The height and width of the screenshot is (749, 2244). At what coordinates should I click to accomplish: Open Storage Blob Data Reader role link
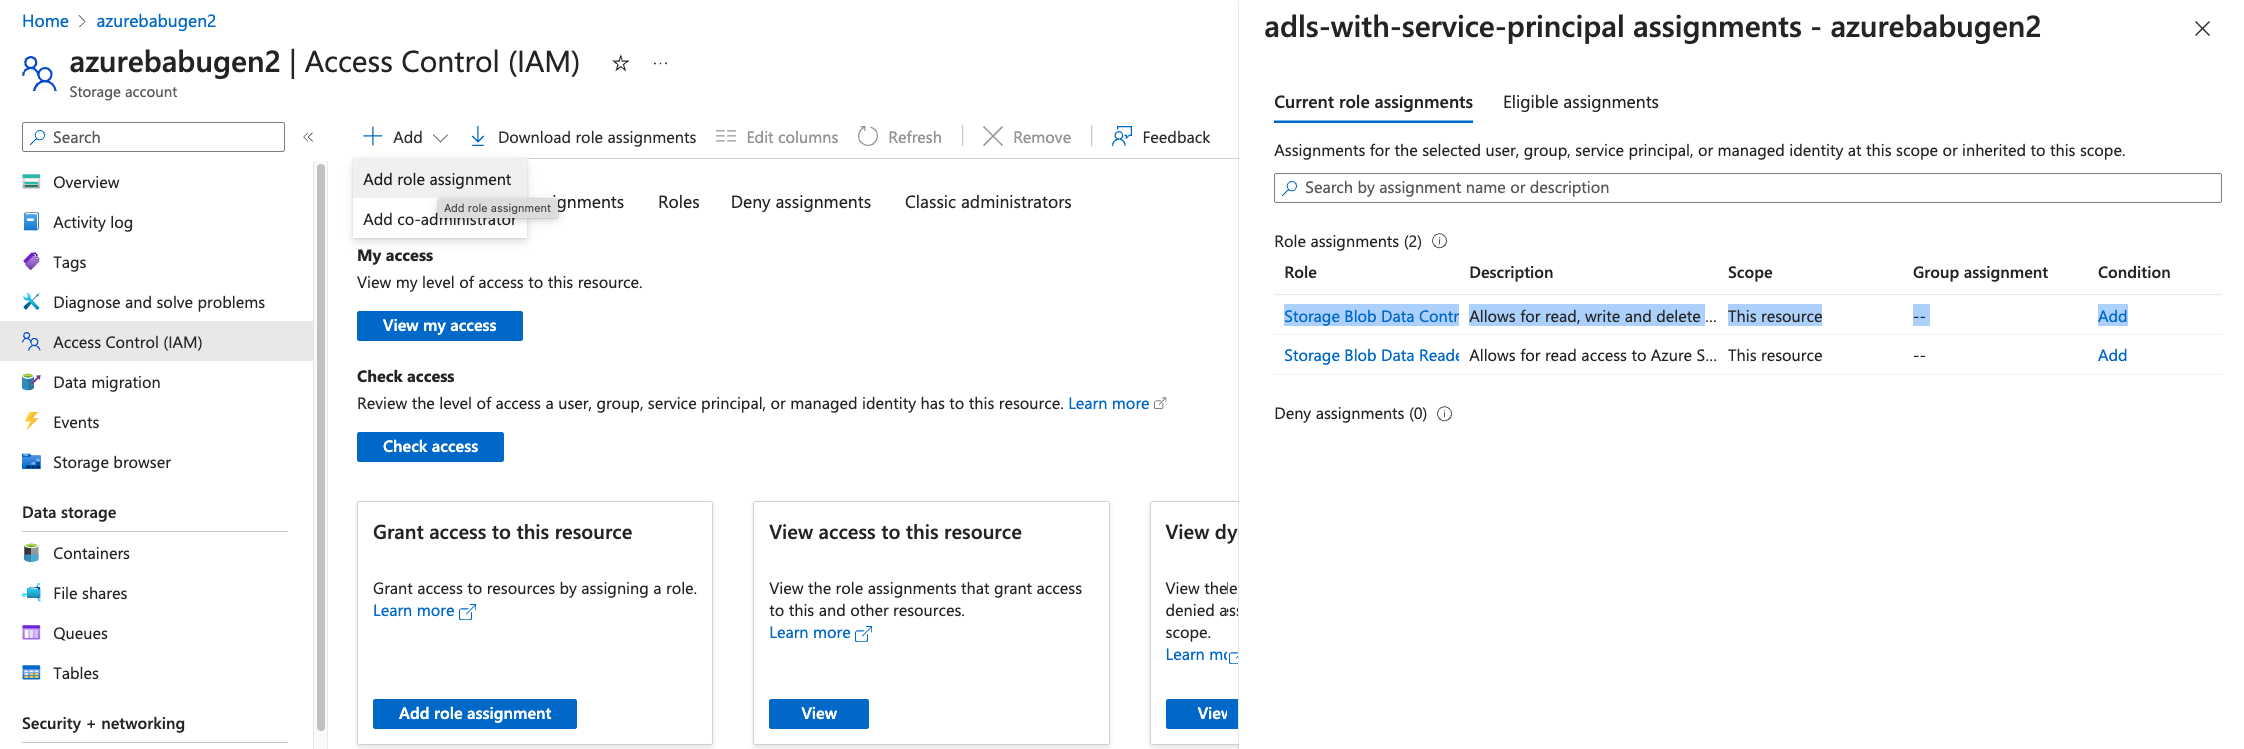tap(1371, 355)
